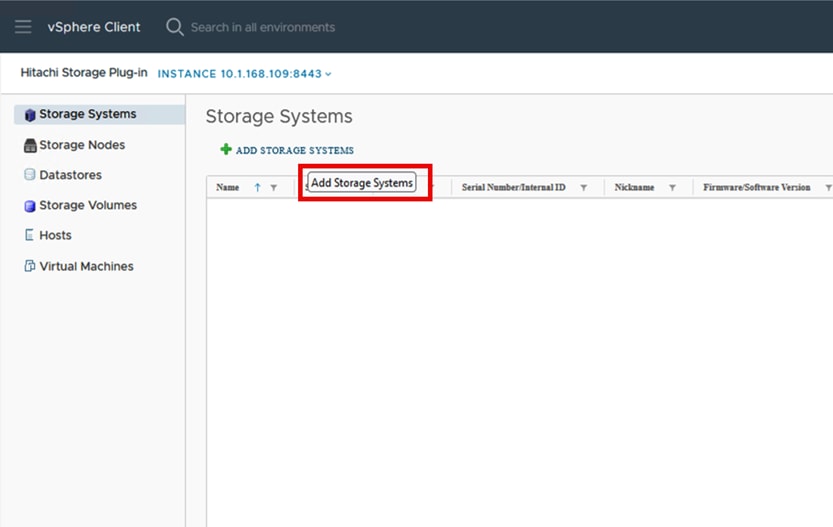This screenshot has height=527, width=833.
Task: Open the Firmware/Software Version column filter
Action: click(x=827, y=188)
